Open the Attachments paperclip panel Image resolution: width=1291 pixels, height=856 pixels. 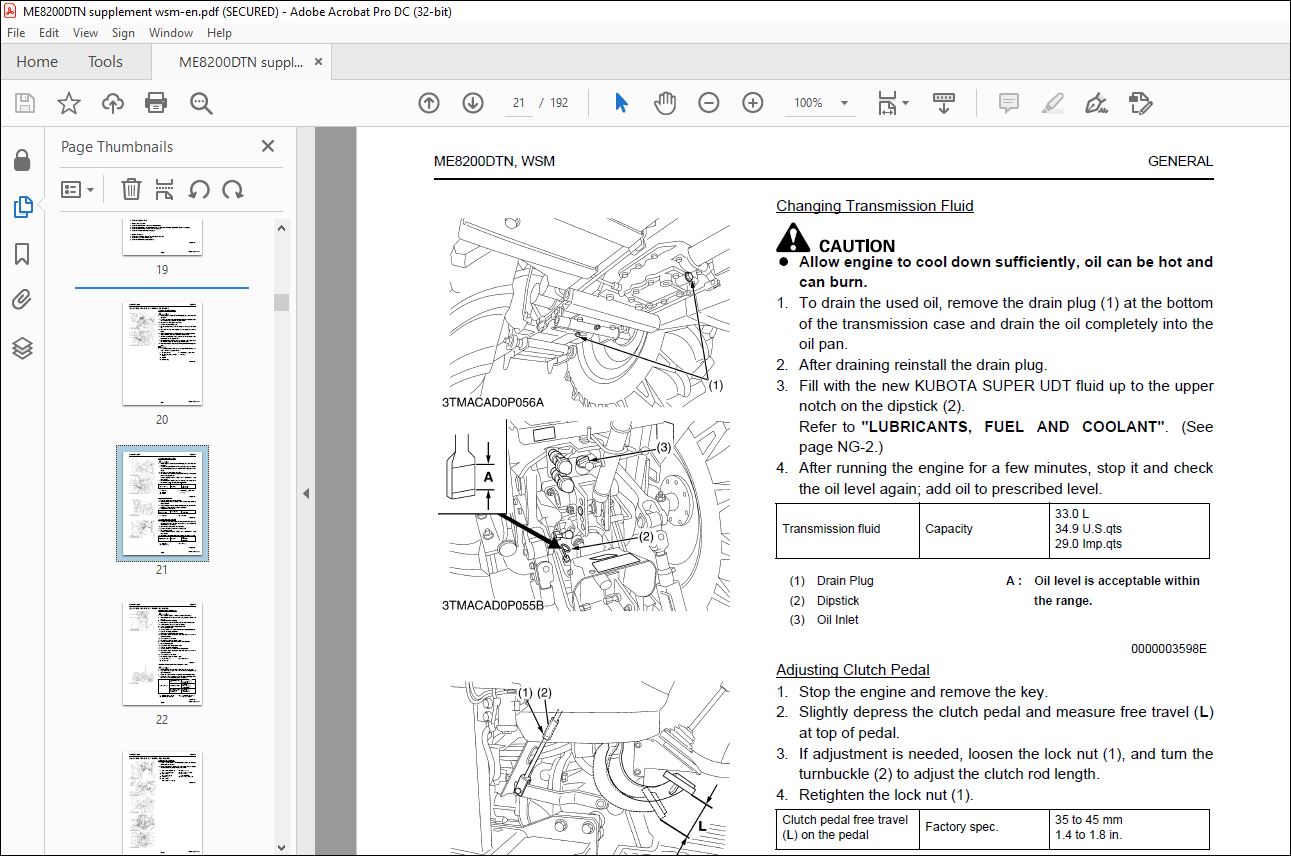22,301
